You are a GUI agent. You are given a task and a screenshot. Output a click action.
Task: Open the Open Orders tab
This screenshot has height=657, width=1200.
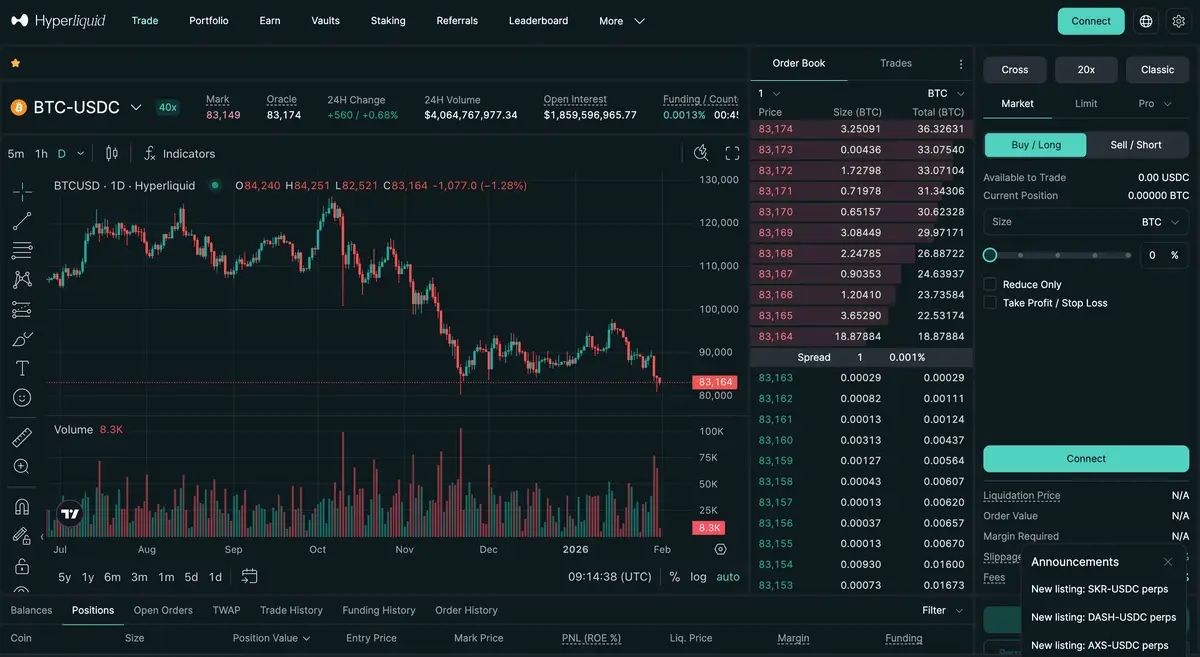pyautogui.click(x=163, y=610)
